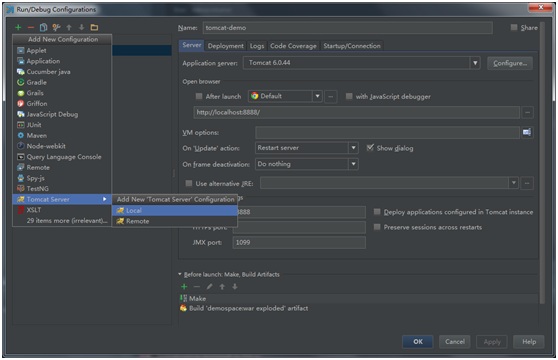Viewport: 558px width, 360px height.
Task: Toggle Deploy applications configured in Tomcat instance
Action: [x=377, y=212]
